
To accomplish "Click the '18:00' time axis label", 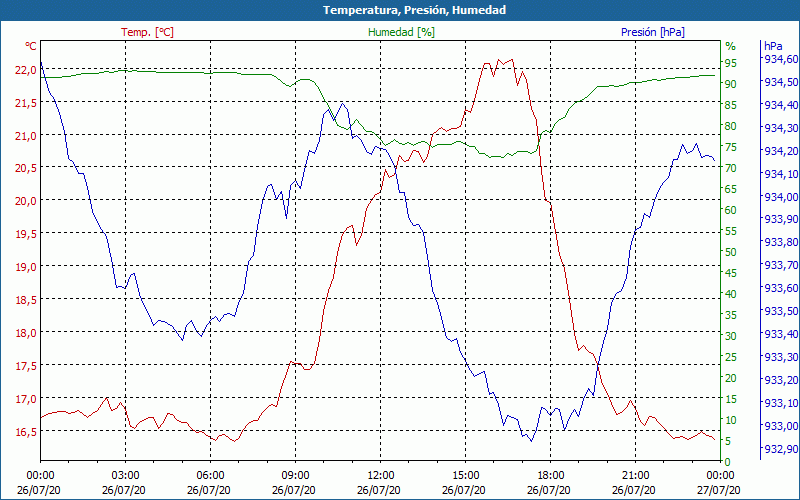I will (x=551, y=476).
